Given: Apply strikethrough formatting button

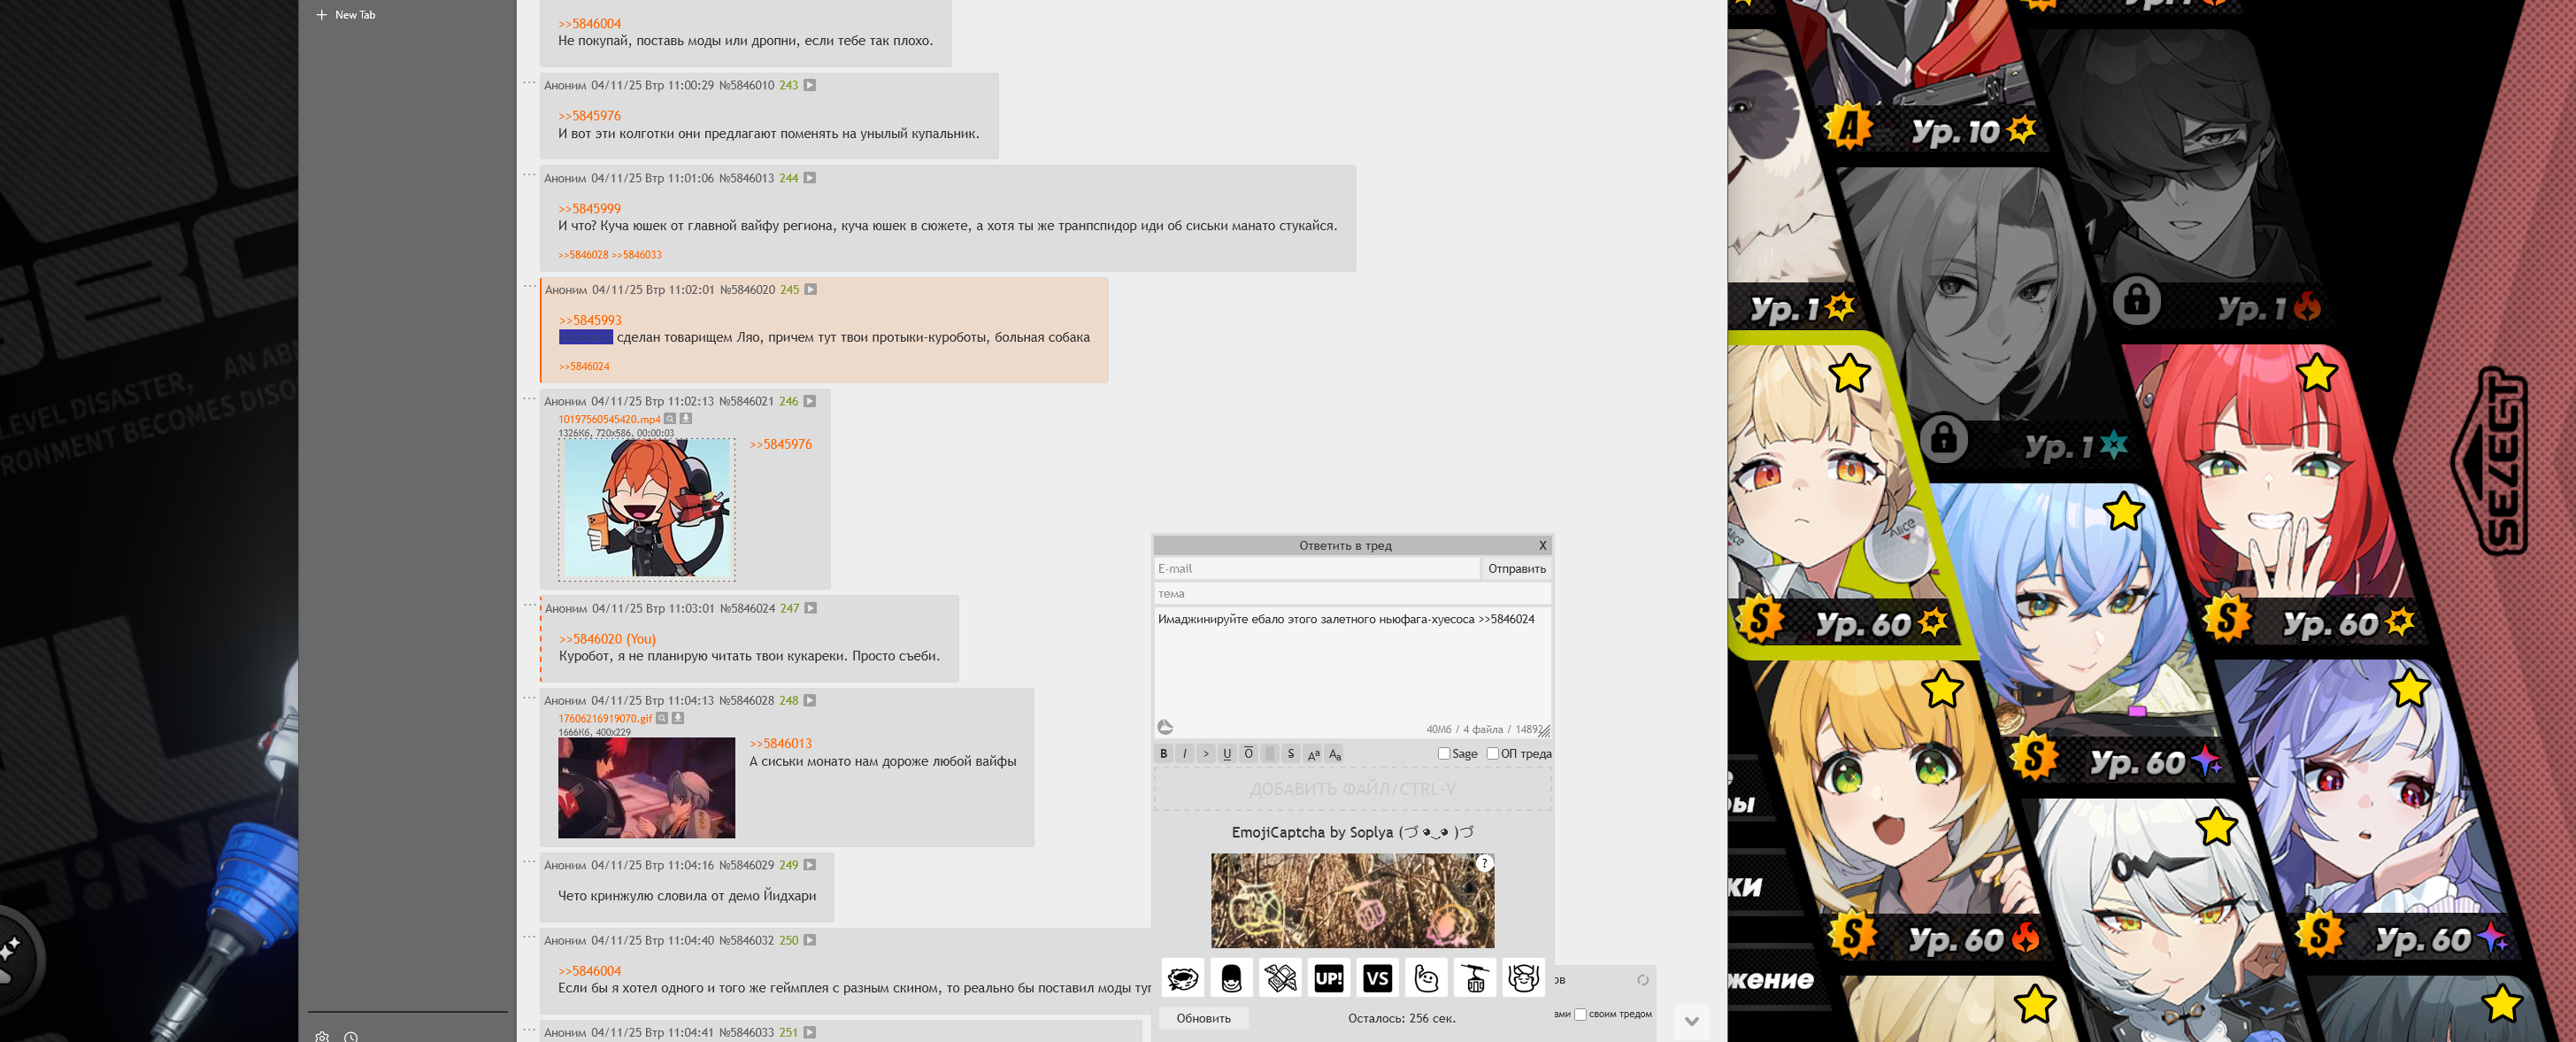Looking at the screenshot, I should point(1290,754).
